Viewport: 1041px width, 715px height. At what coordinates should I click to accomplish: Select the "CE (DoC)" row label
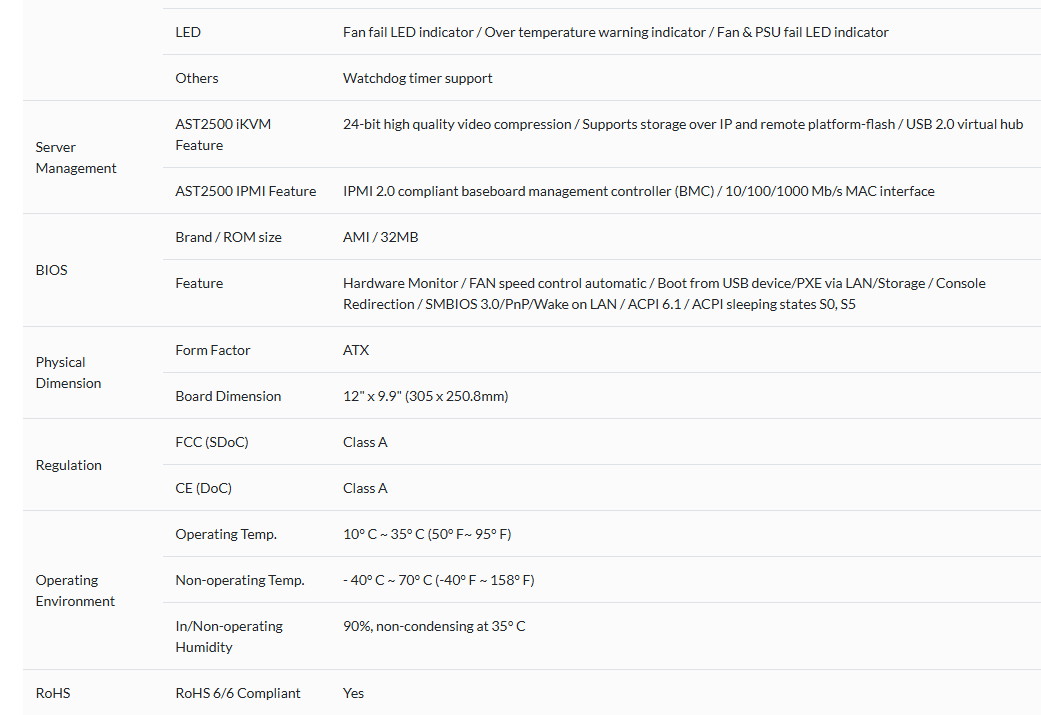coord(203,488)
